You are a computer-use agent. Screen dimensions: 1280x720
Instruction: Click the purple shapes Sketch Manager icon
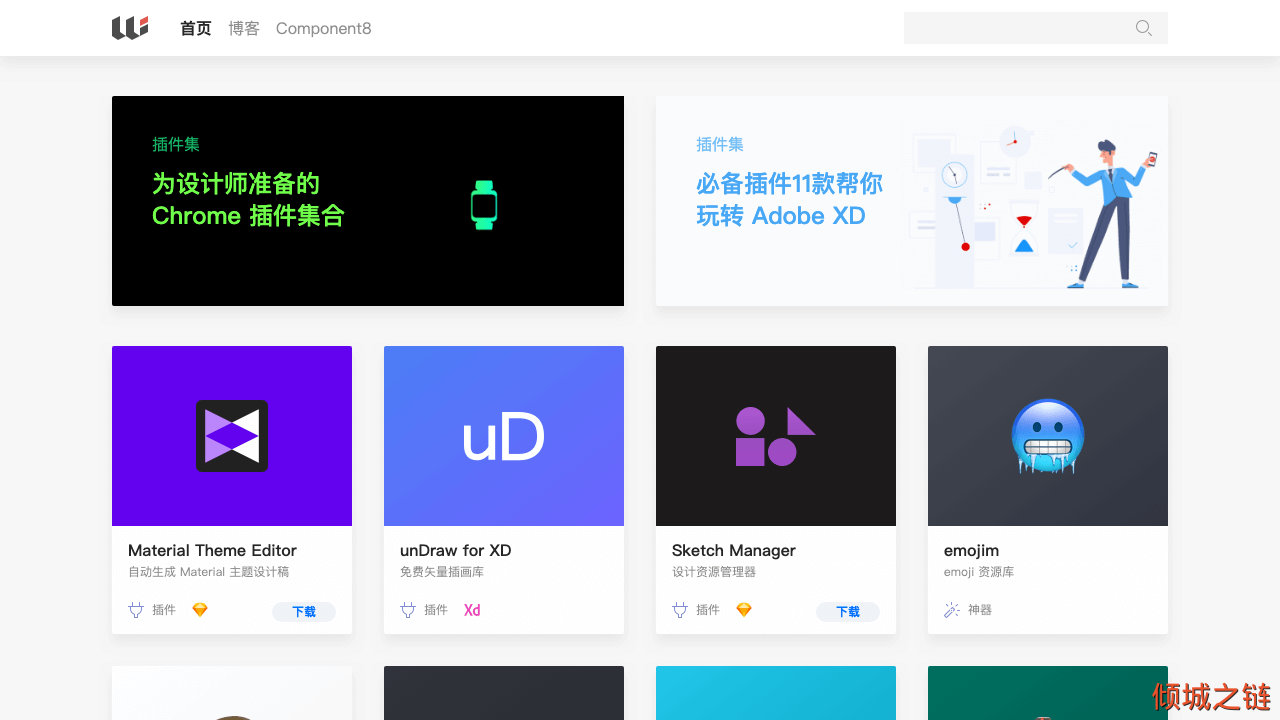point(775,436)
